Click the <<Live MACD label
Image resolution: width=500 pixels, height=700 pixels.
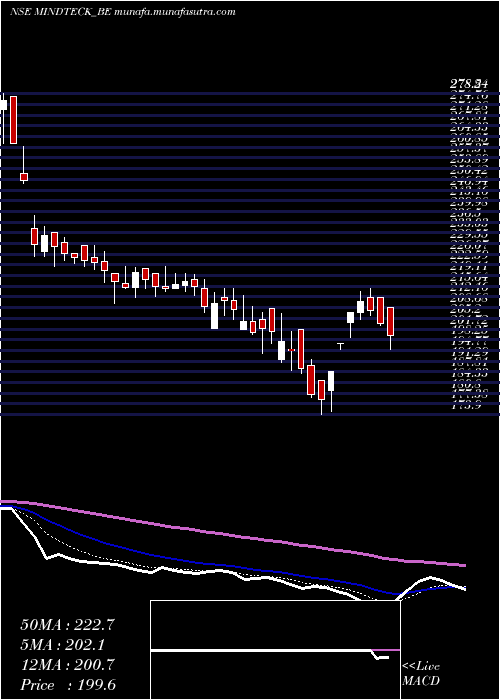click(x=421, y=674)
